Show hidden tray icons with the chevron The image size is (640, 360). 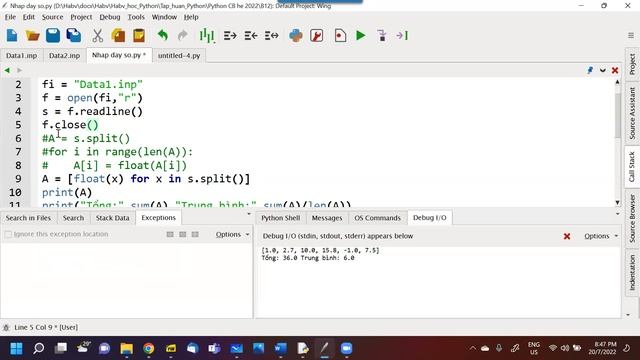tap(473, 348)
